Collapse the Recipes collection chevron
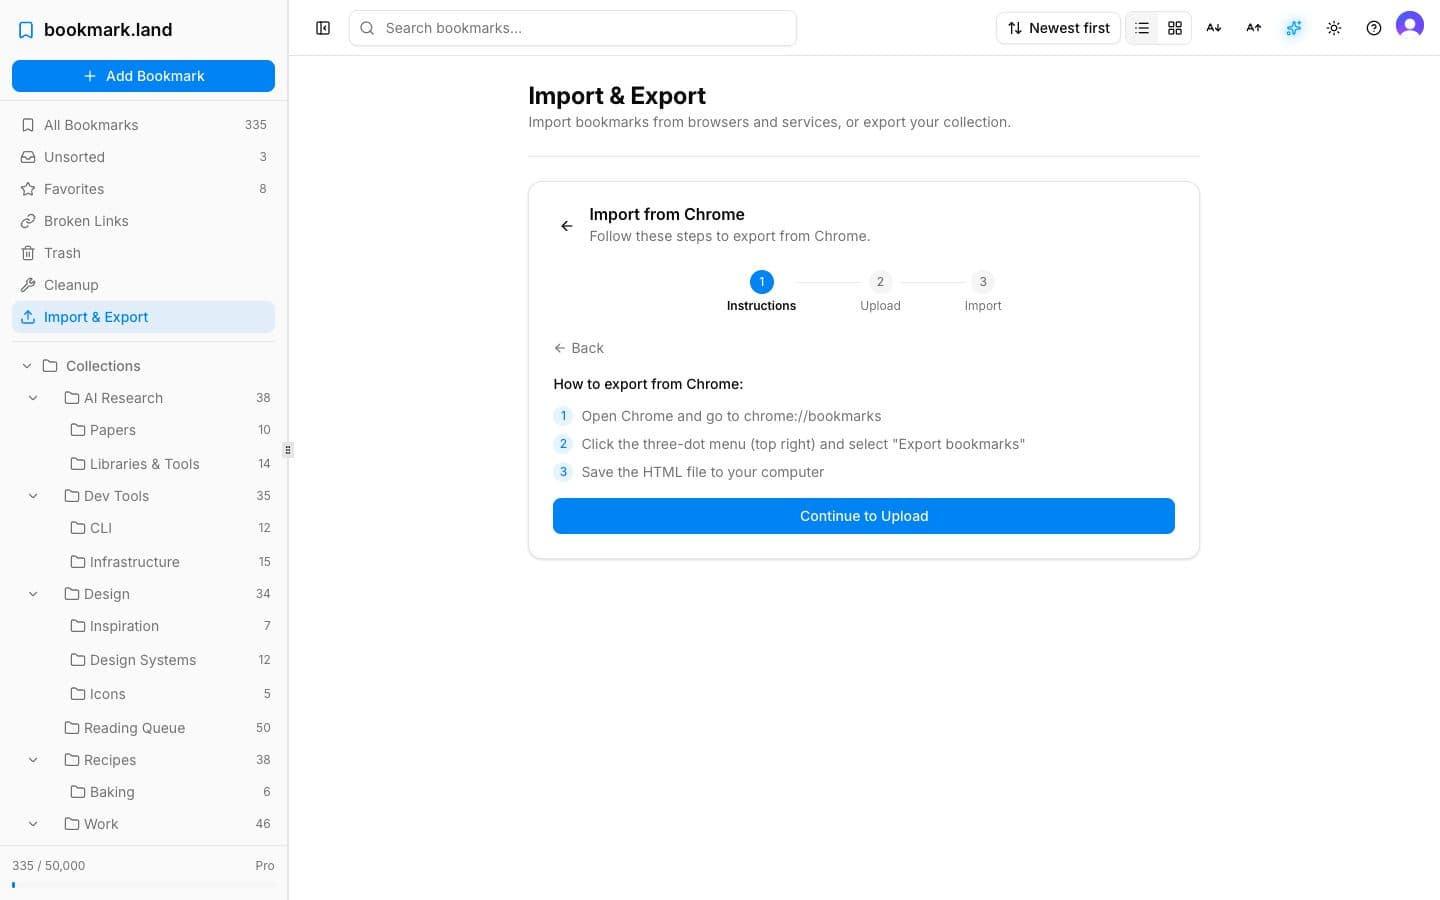 (33, 760)
